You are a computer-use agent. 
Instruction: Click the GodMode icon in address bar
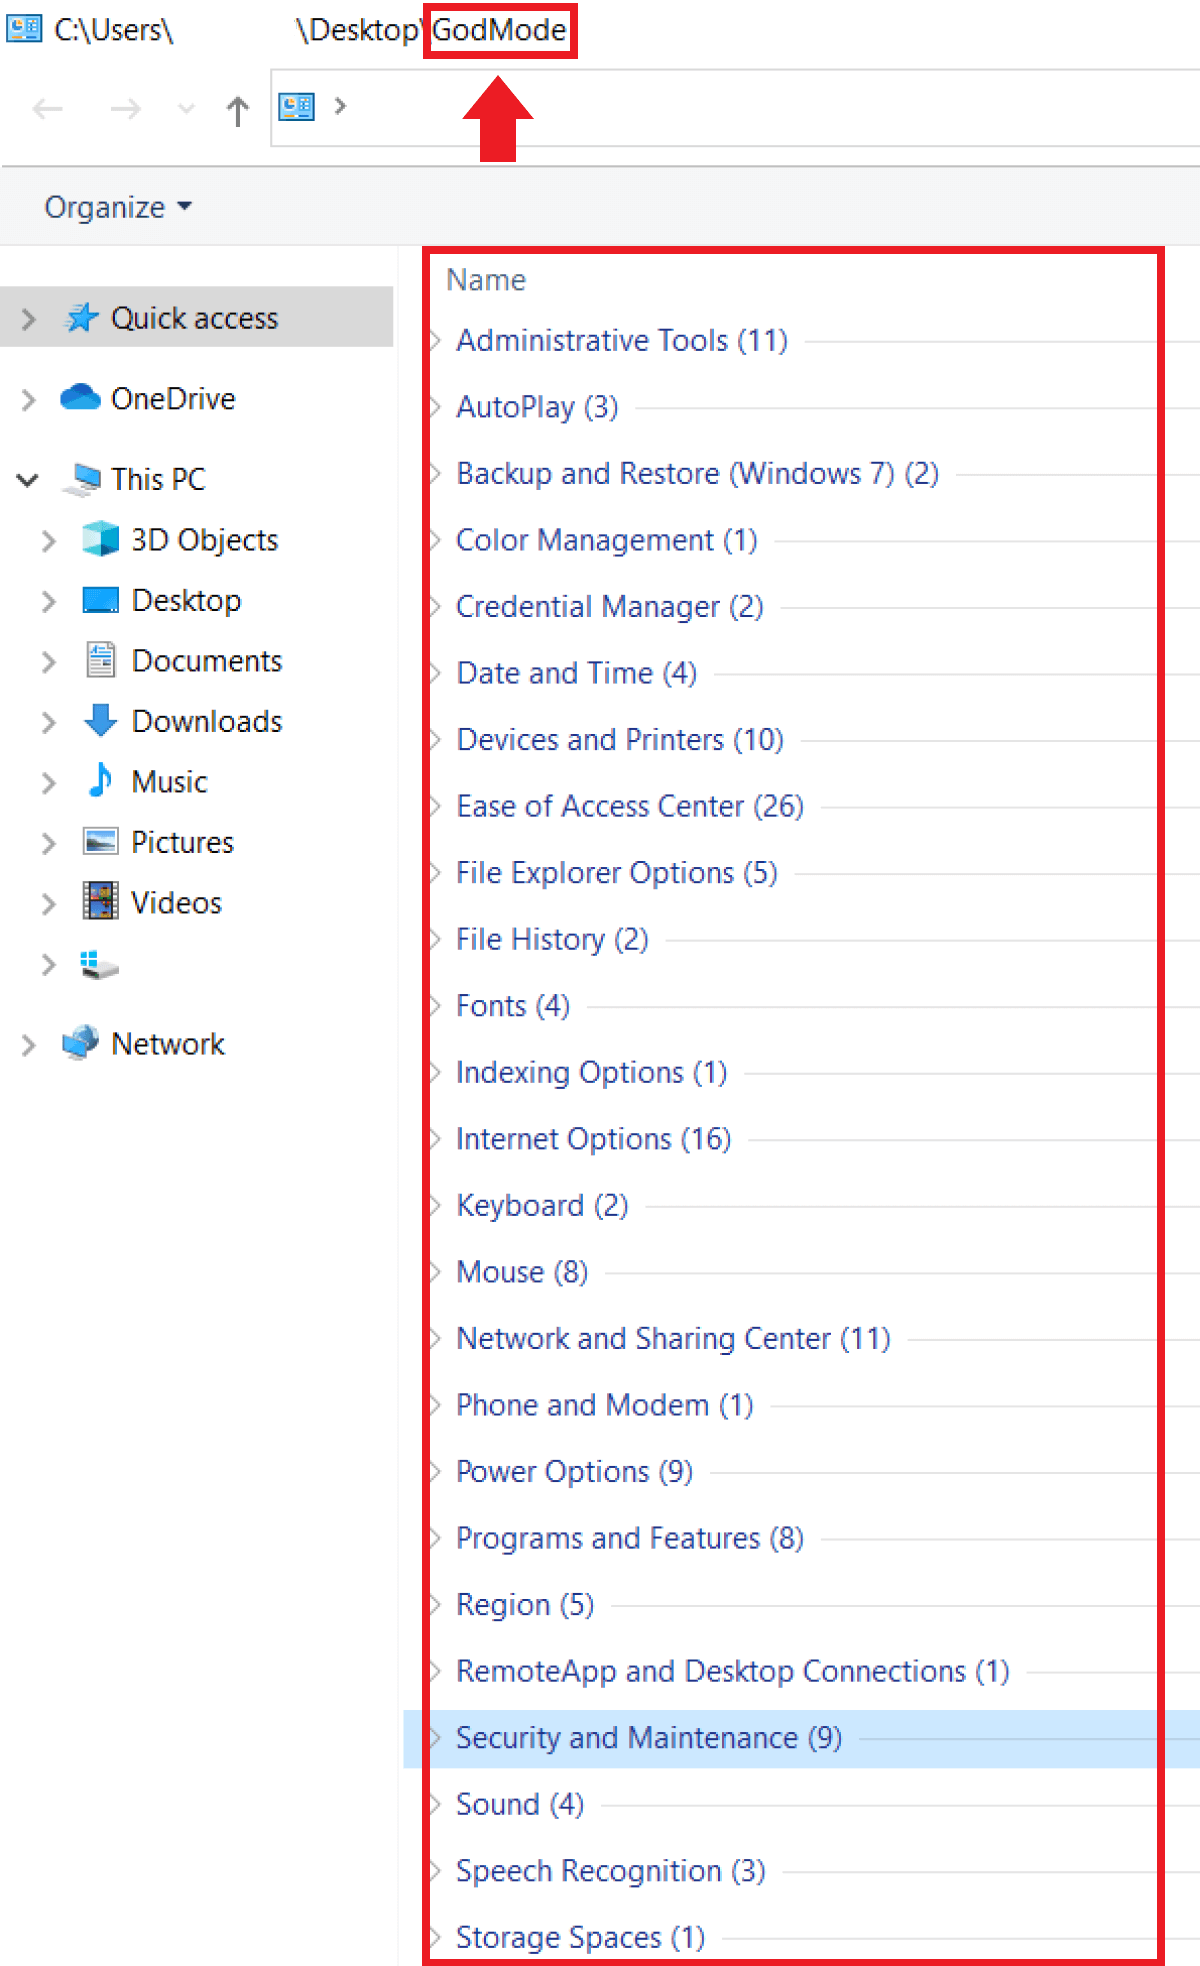coord(297,106)
